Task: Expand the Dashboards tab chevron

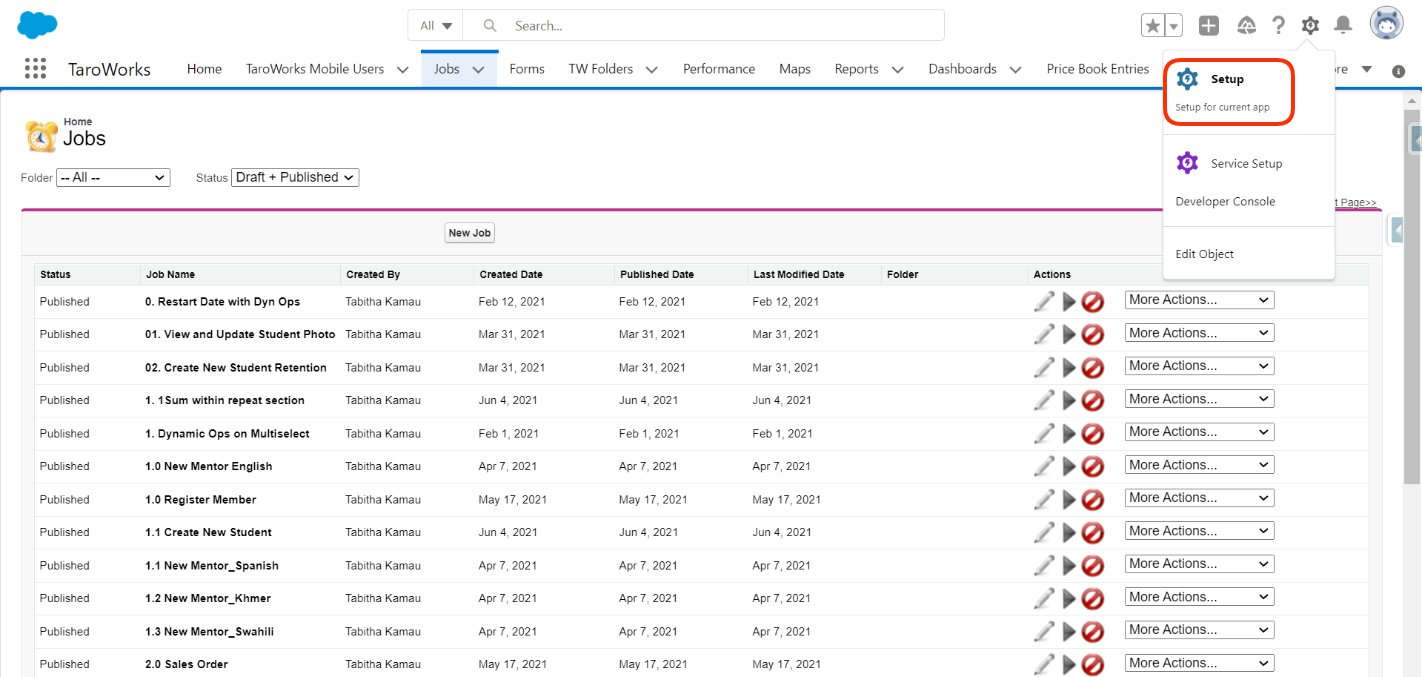Action: [1015, 70]
